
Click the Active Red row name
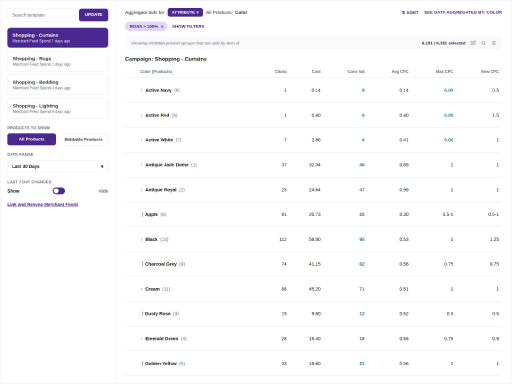pos(157,115)
